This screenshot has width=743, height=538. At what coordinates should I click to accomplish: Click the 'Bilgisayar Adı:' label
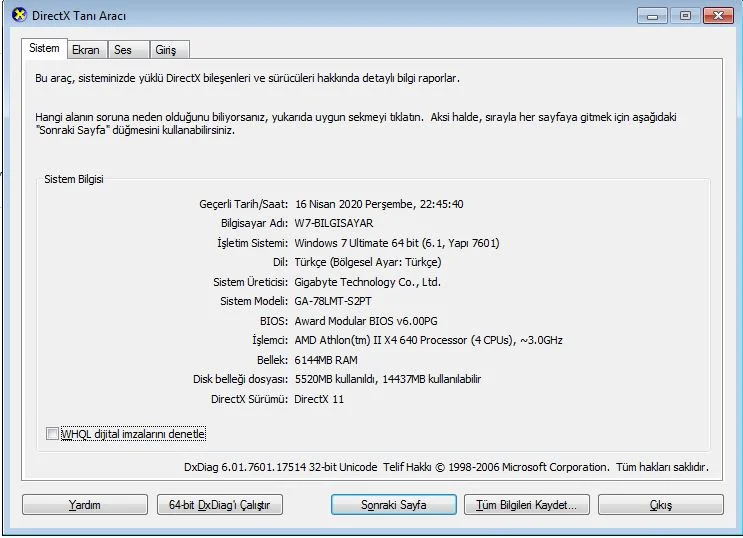pos(254,223)
